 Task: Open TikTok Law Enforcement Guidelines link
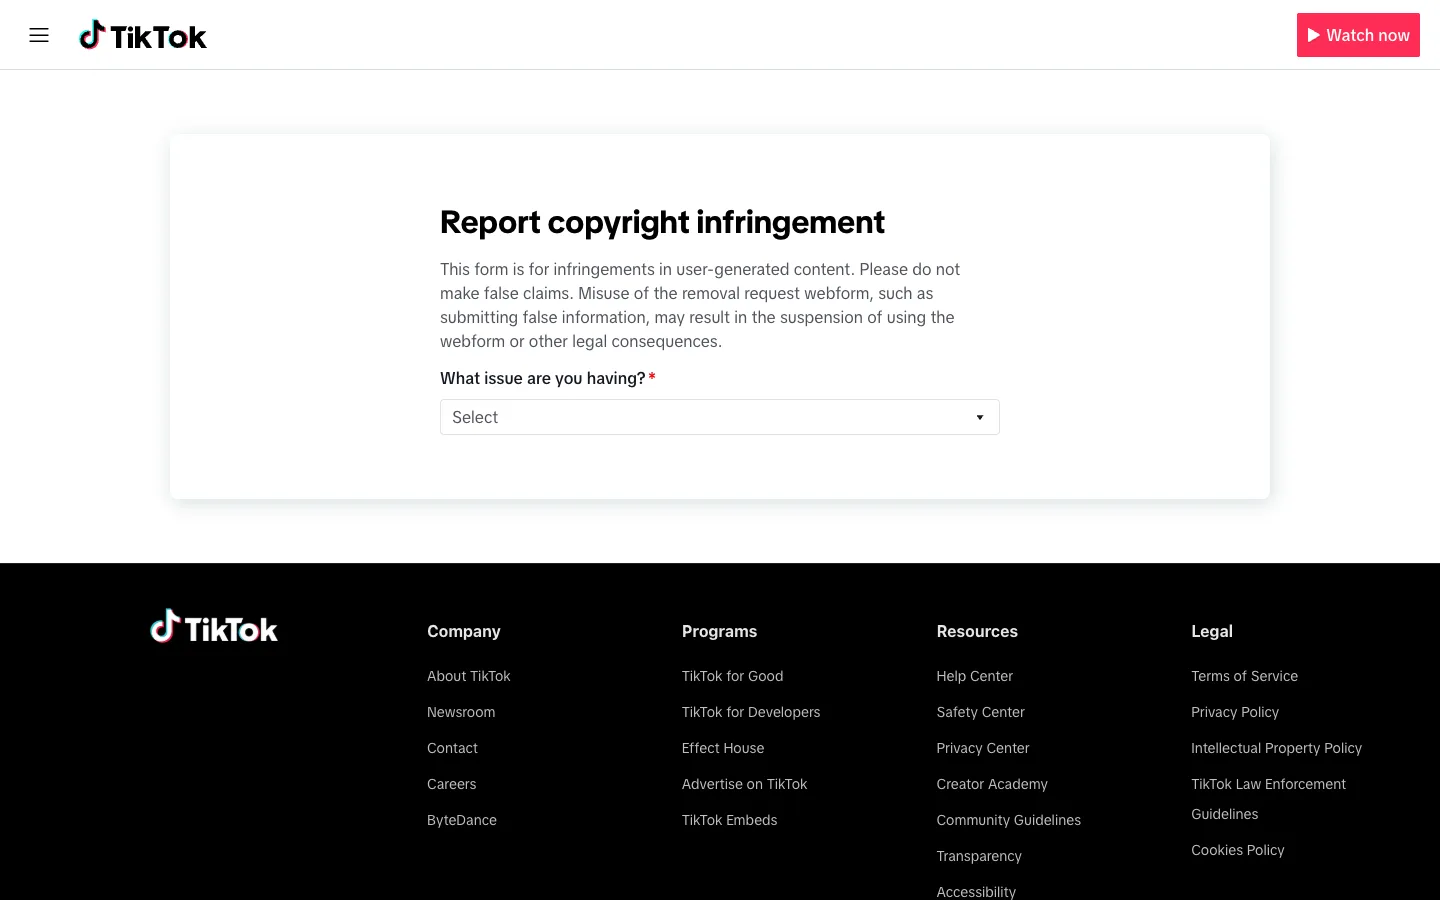[x=1268, y=799]
